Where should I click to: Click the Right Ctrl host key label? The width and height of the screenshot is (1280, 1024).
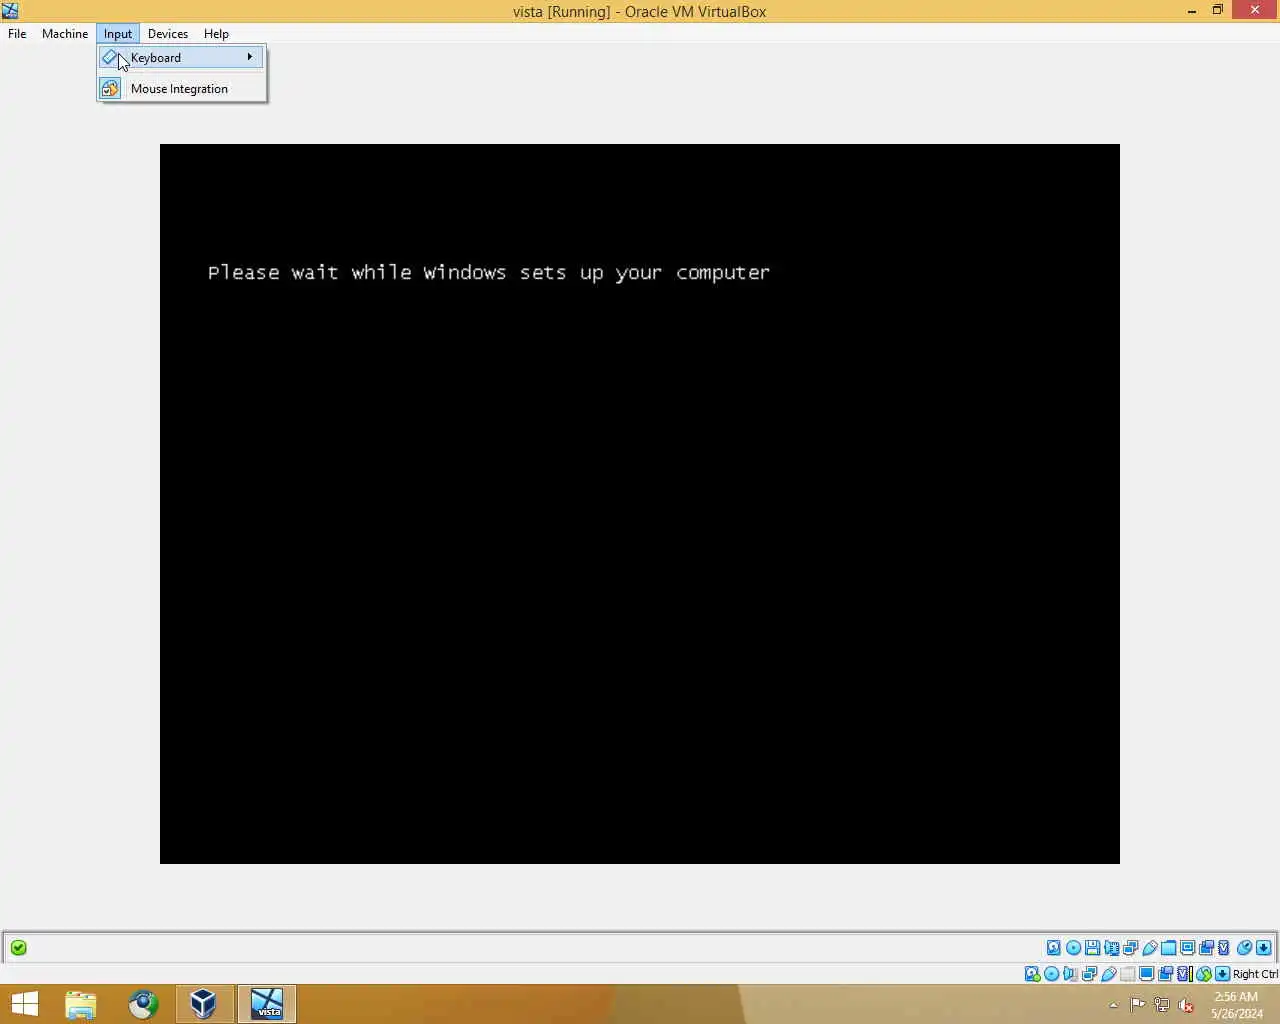pos(1255,974)
